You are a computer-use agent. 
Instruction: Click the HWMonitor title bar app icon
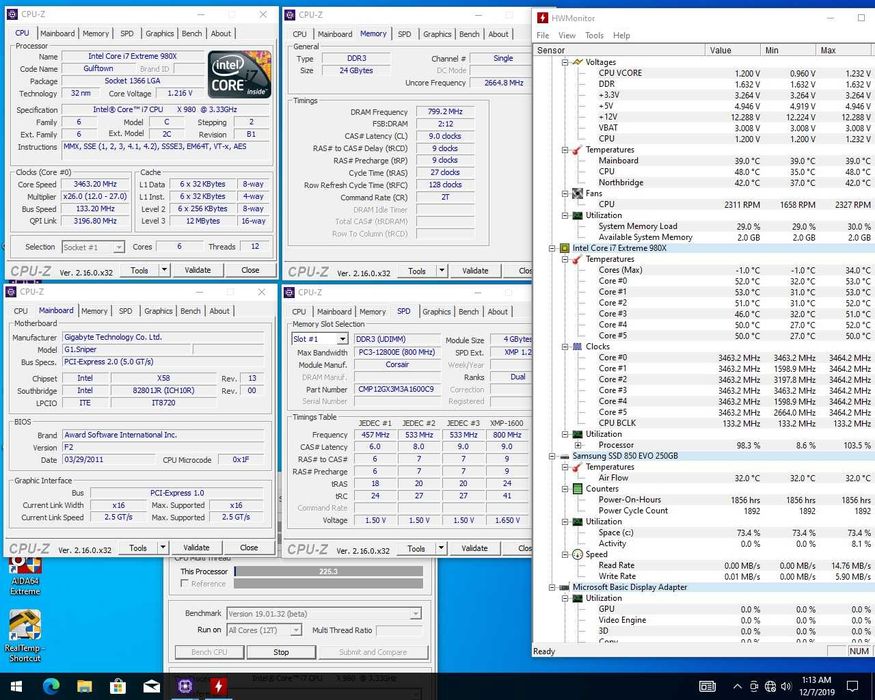click(542, 18)
